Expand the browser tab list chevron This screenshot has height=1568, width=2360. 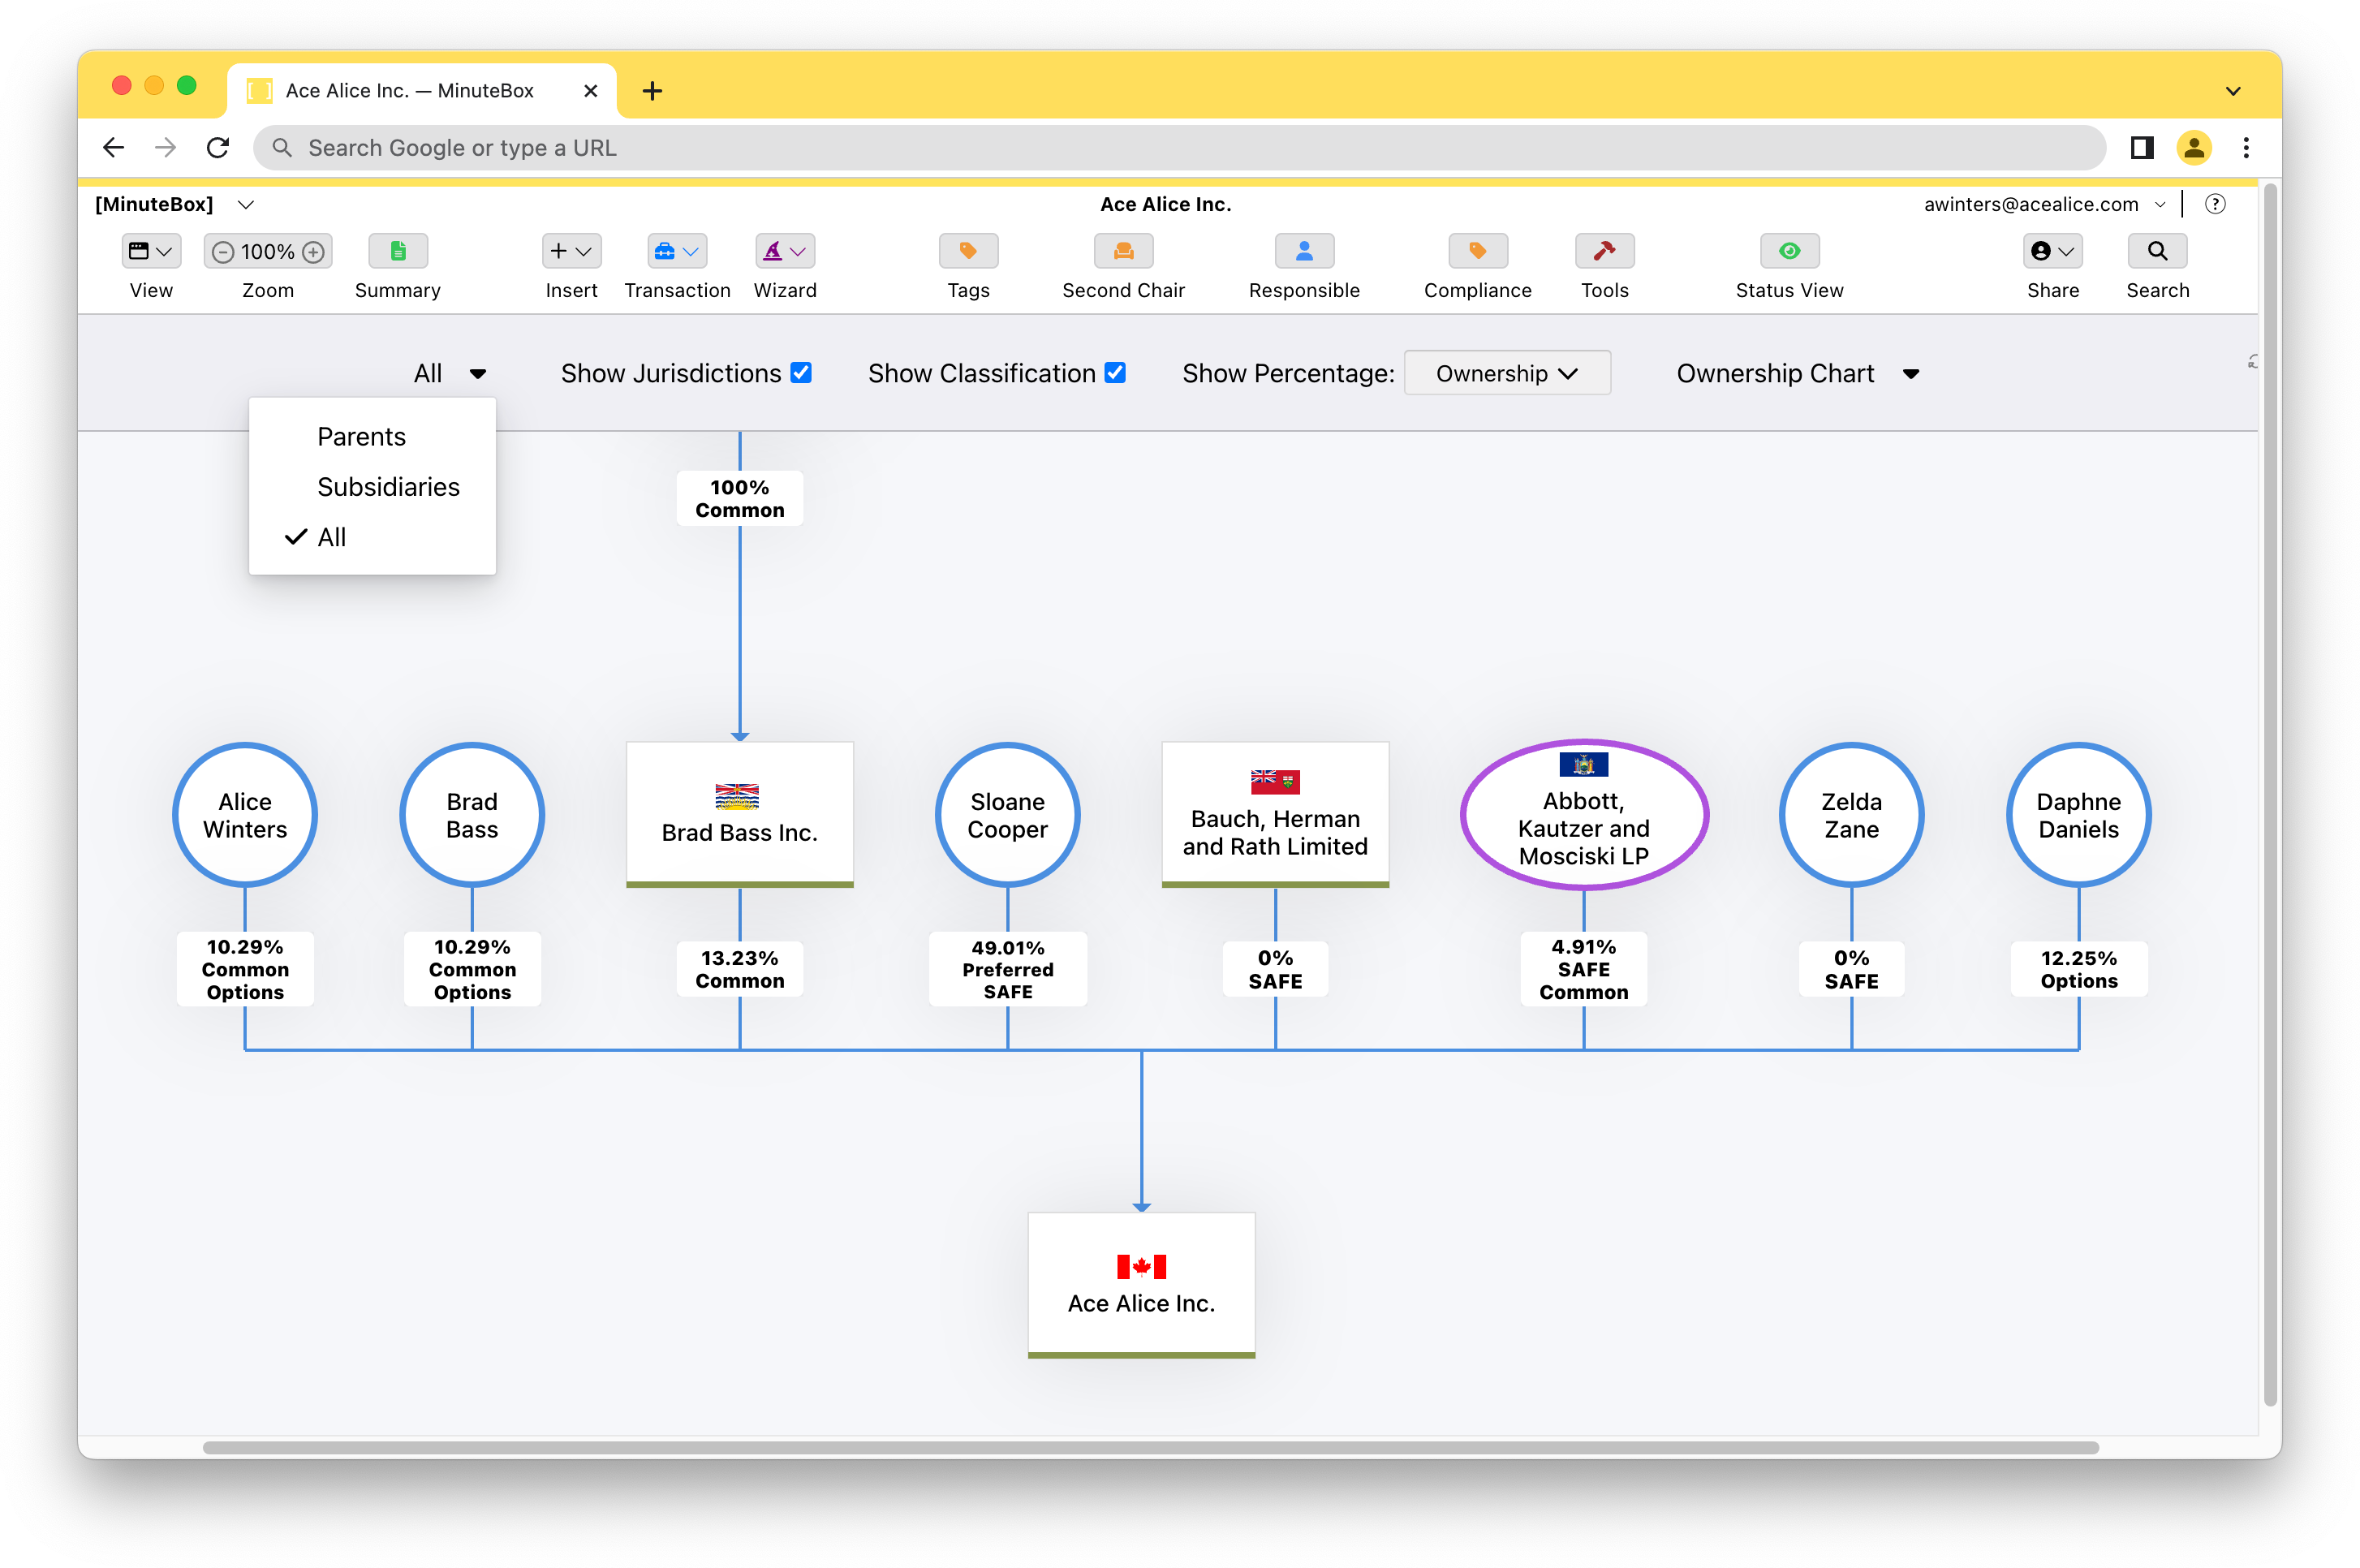2232,91
